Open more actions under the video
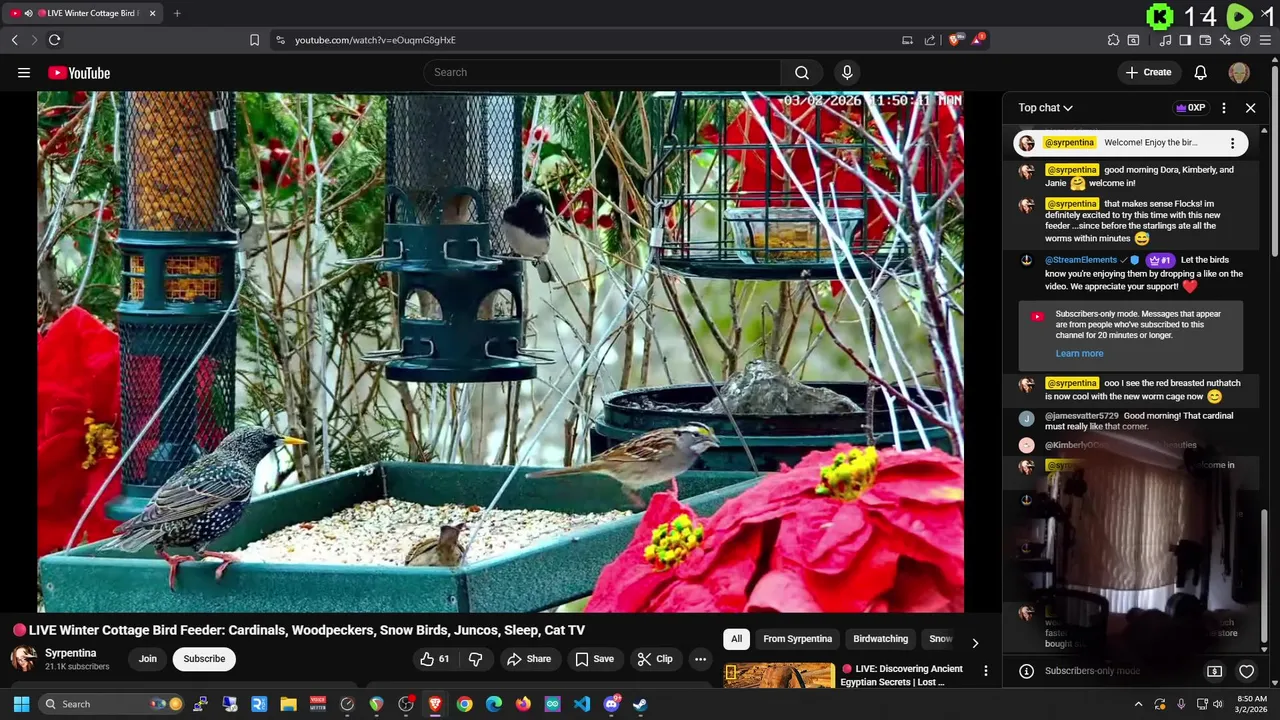 click(700, 659)
